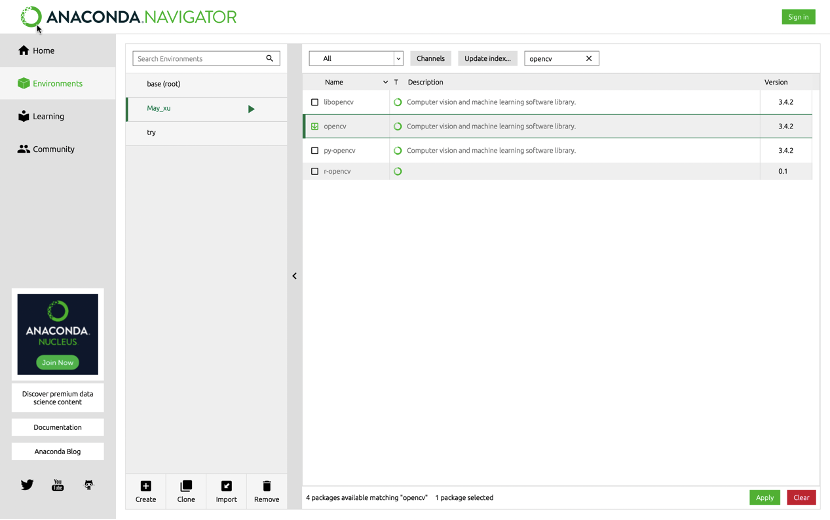Image resolution: width=830 pixels, height=520 pixels.
Task: Click the status circle icon for py-opencv
Action: click(398, 151)
